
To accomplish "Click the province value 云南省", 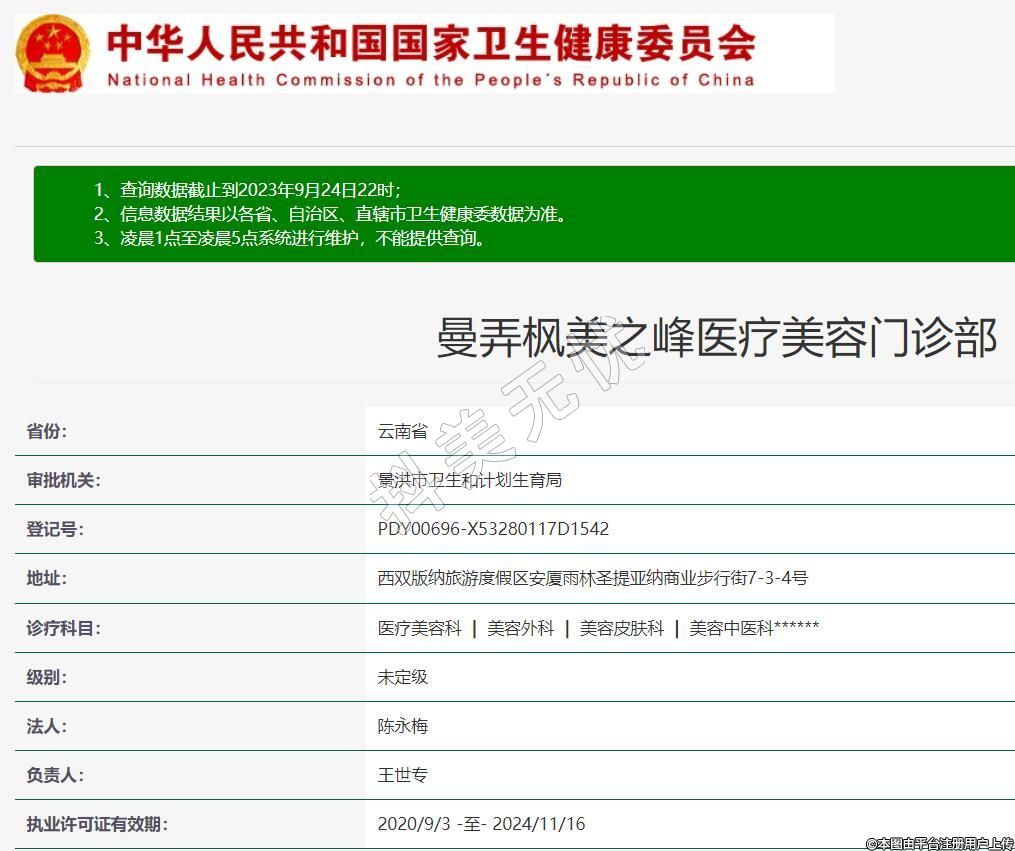I will click(402, 431).
